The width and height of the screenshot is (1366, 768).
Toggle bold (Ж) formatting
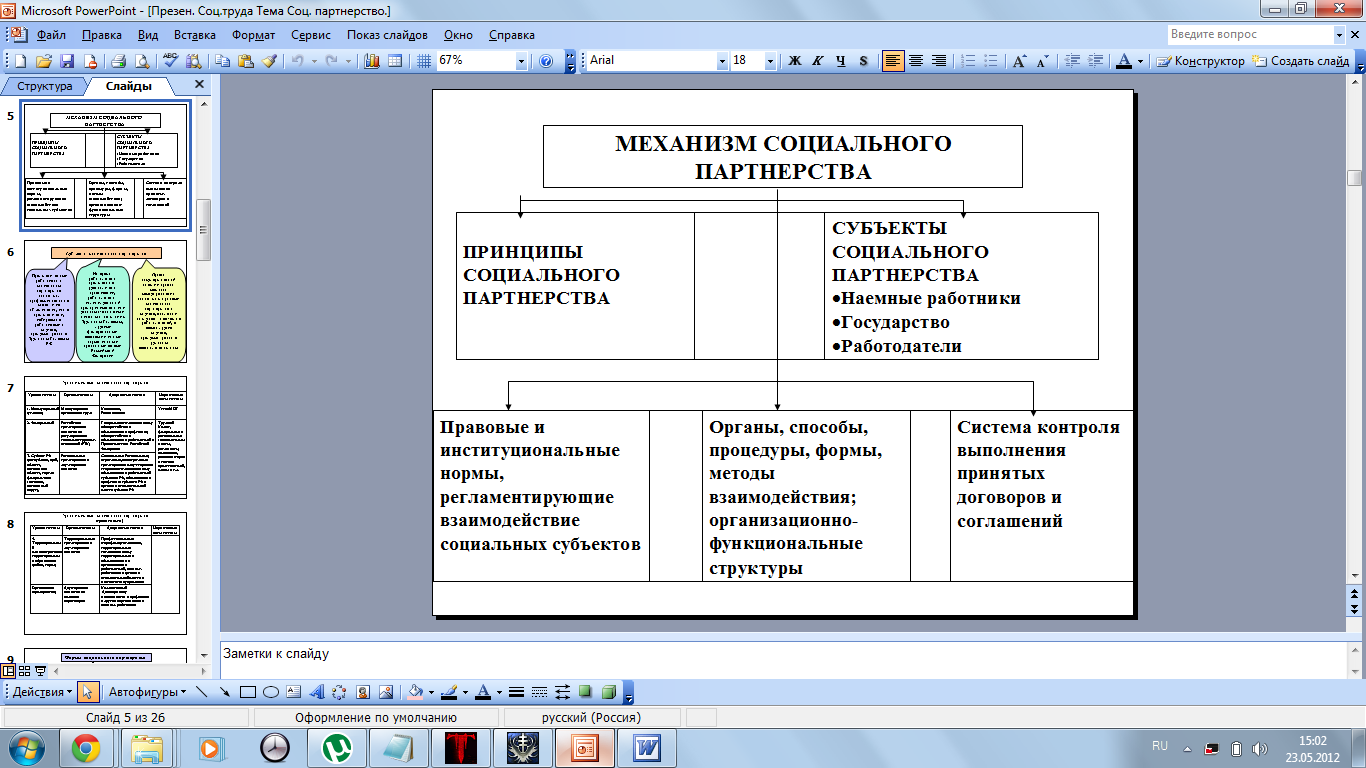tap(795, 60)
